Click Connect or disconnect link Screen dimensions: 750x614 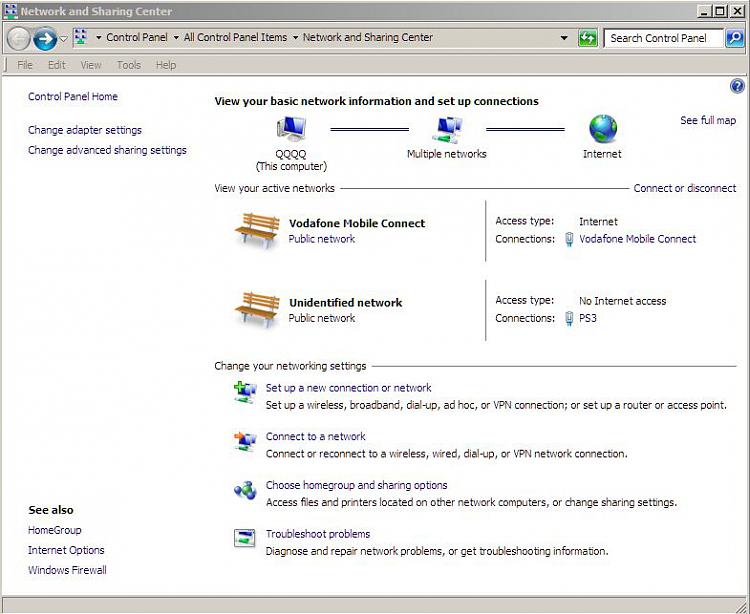(x=684, y=188)
